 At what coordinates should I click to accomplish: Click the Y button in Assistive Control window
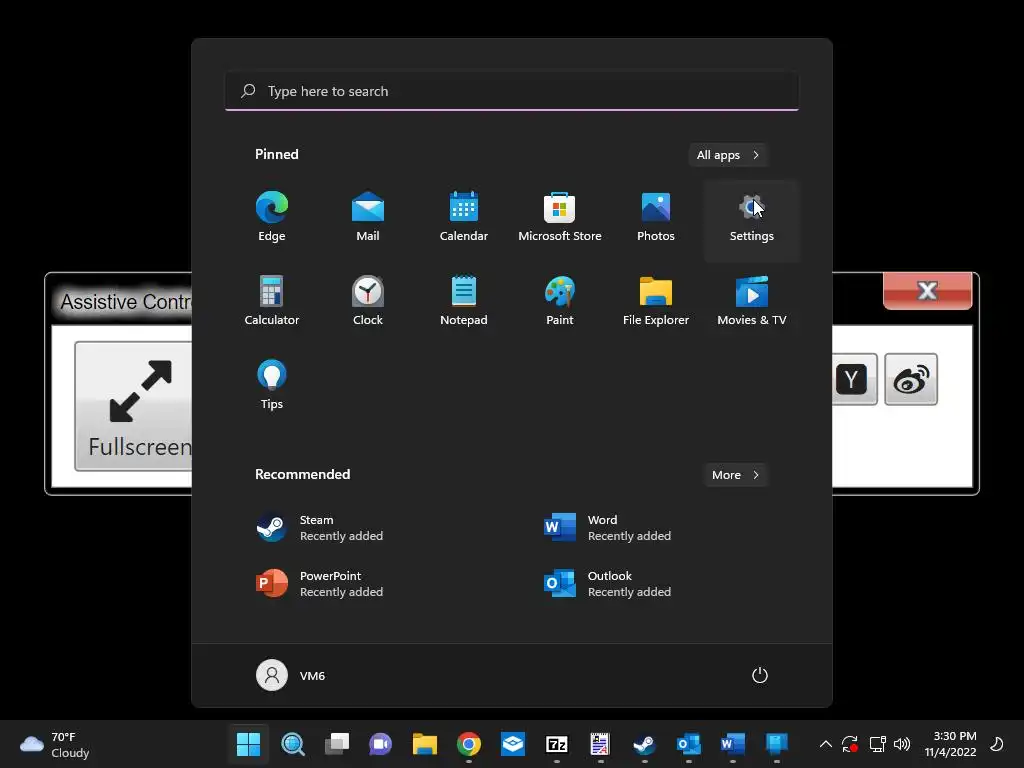pos(854,379)
